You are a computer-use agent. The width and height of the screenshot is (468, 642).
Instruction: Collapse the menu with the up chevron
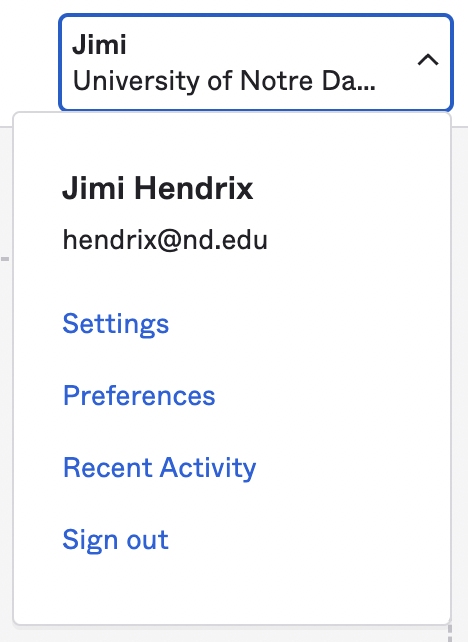[x=428, y=61]
